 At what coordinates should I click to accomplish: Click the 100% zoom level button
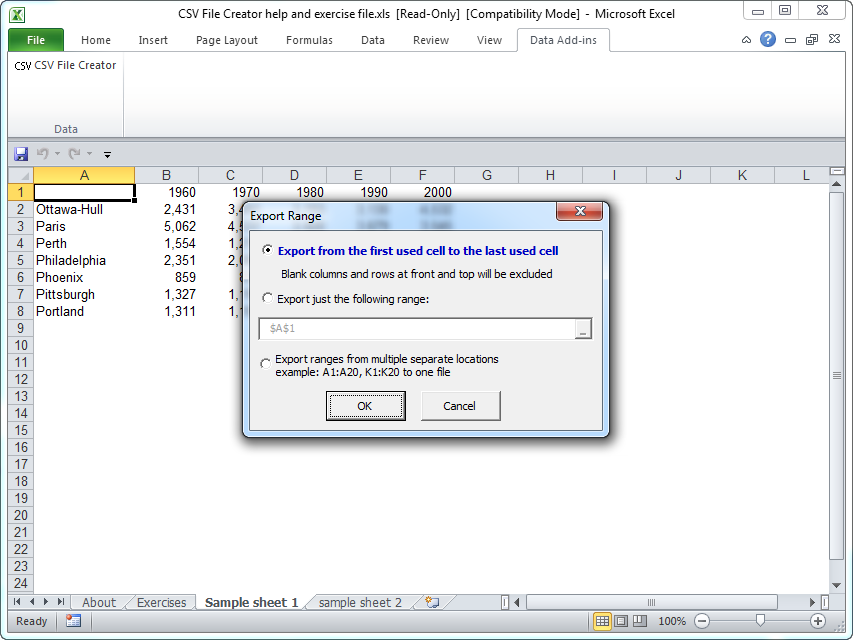click(x=672, y=621)
